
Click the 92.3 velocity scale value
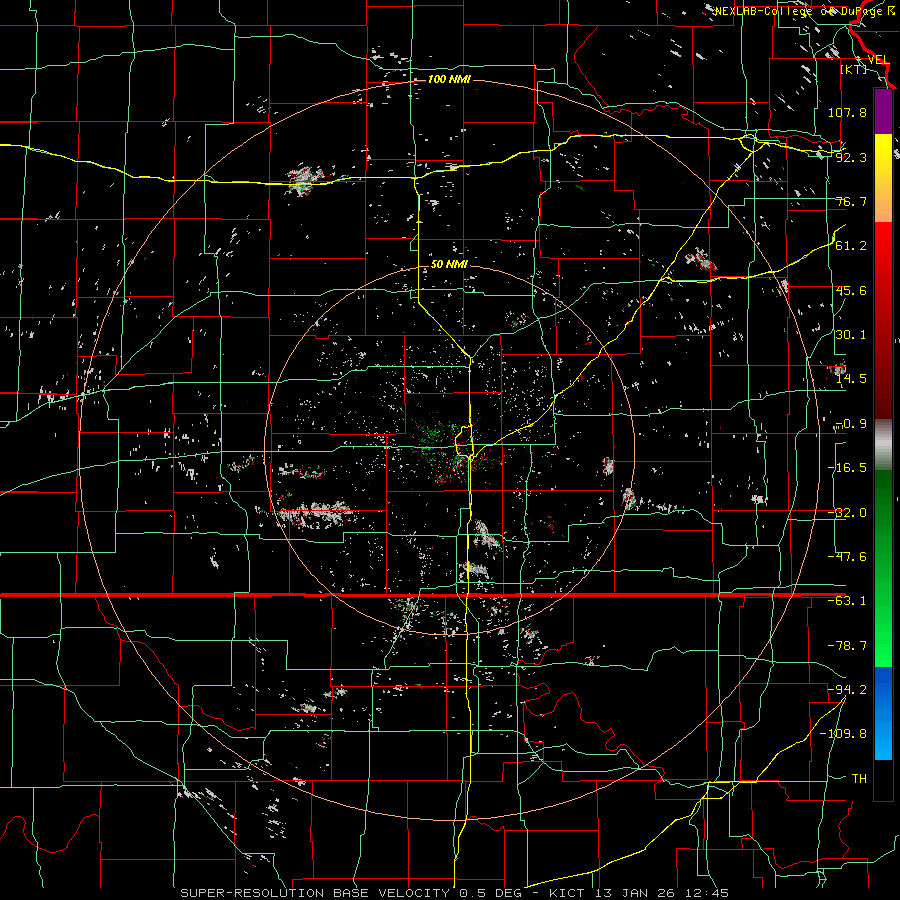[x=851, y=157]
